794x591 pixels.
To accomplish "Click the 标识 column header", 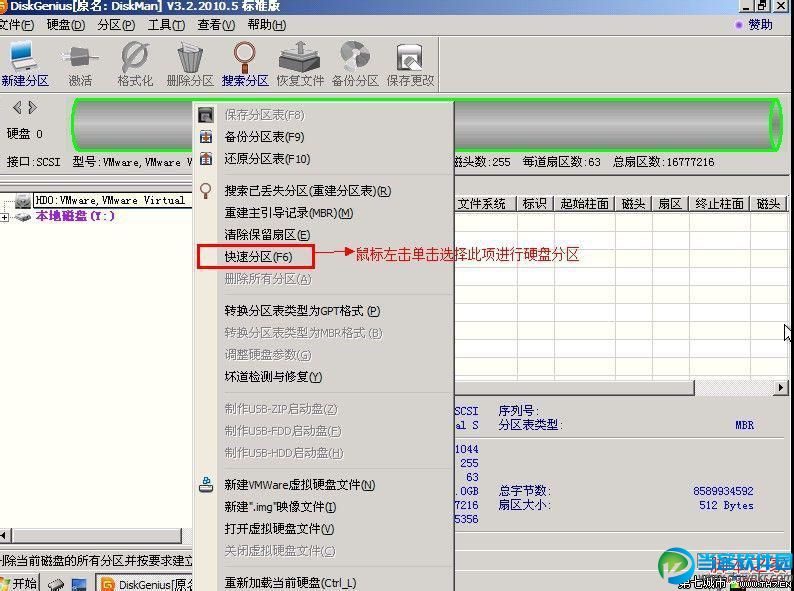I will pos(534,204).
